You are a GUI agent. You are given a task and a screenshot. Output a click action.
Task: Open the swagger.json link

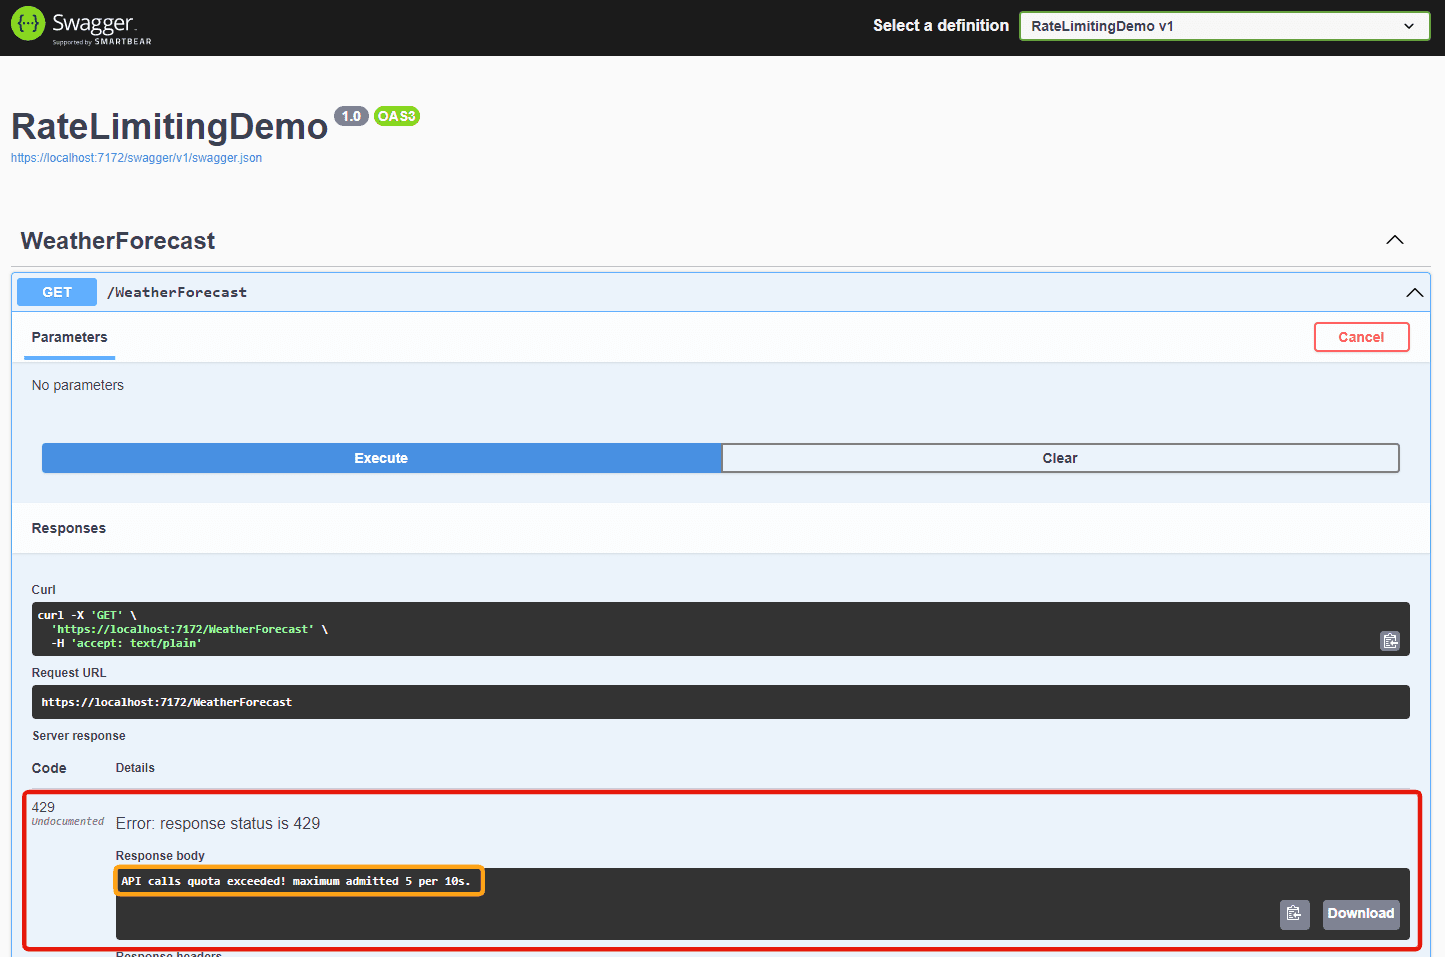[136, 158]
